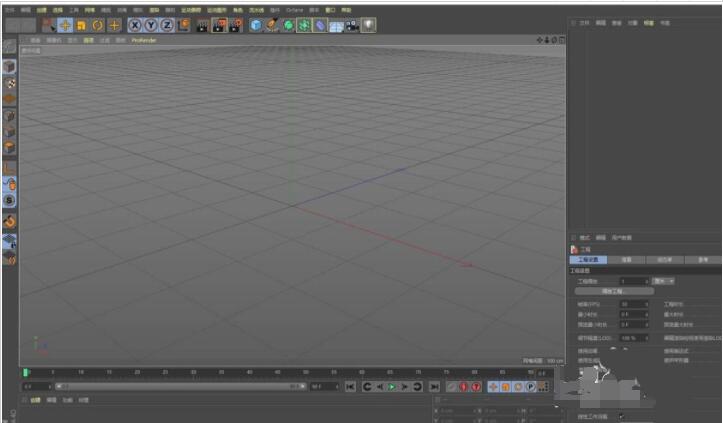Image resolution: width=723 pixels, height=423 pixels.
Task: Click the level of detail percentage stepper
Action: (646, 338)
